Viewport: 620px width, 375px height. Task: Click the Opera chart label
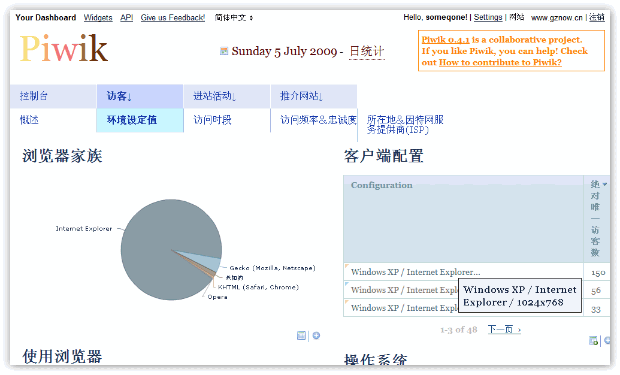[x=217, y=297]
